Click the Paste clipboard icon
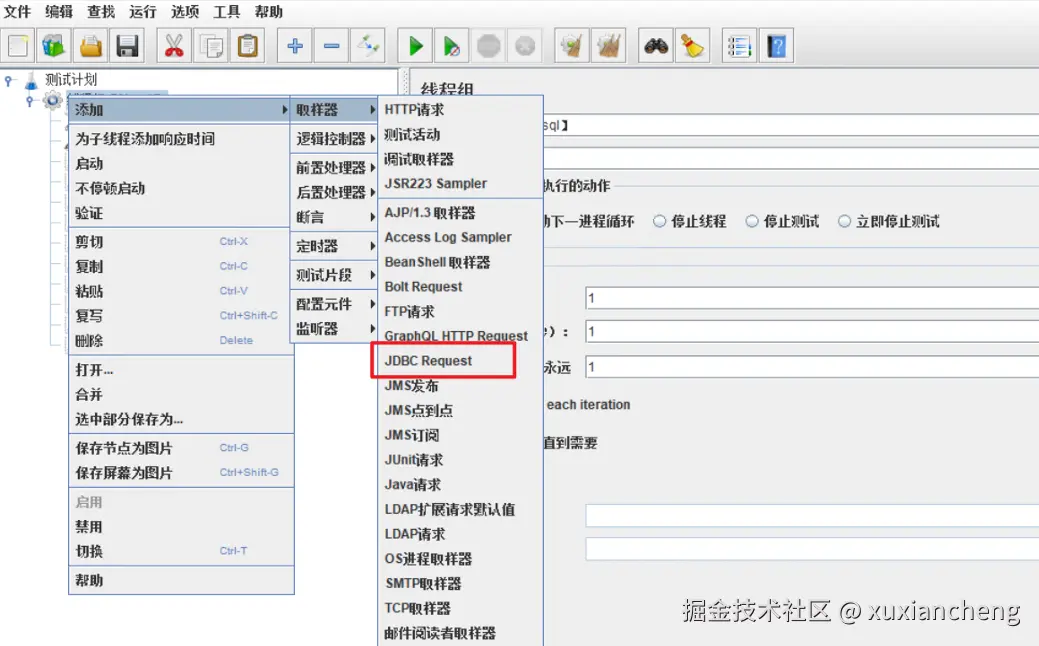Viewport: 1039px width, 646px height. point(247,46)
